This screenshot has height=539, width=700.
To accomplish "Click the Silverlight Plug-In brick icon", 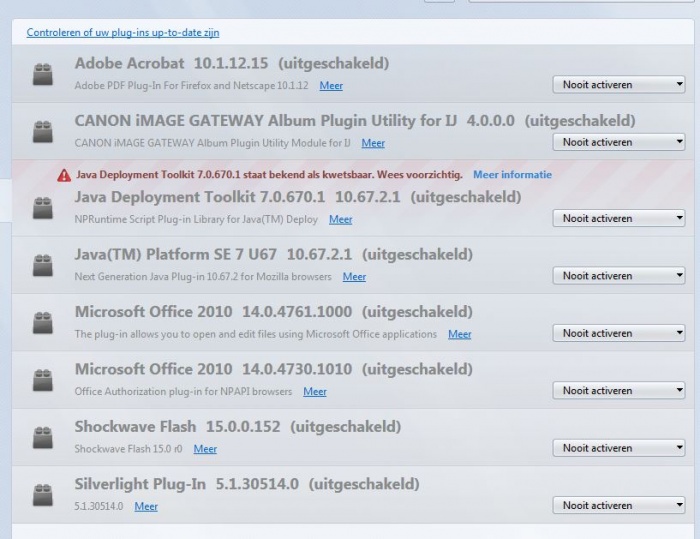I will [x=43, y=495].
